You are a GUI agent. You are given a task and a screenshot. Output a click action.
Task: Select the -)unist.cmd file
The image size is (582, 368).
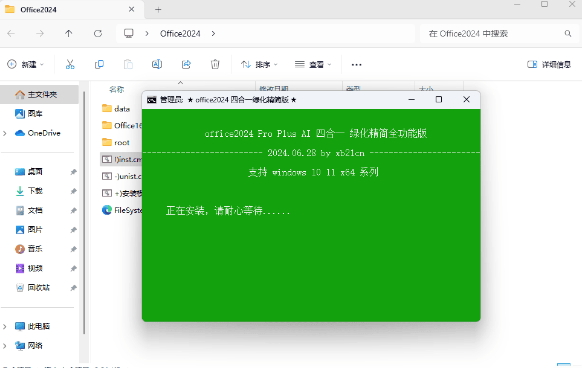(121, 176)
